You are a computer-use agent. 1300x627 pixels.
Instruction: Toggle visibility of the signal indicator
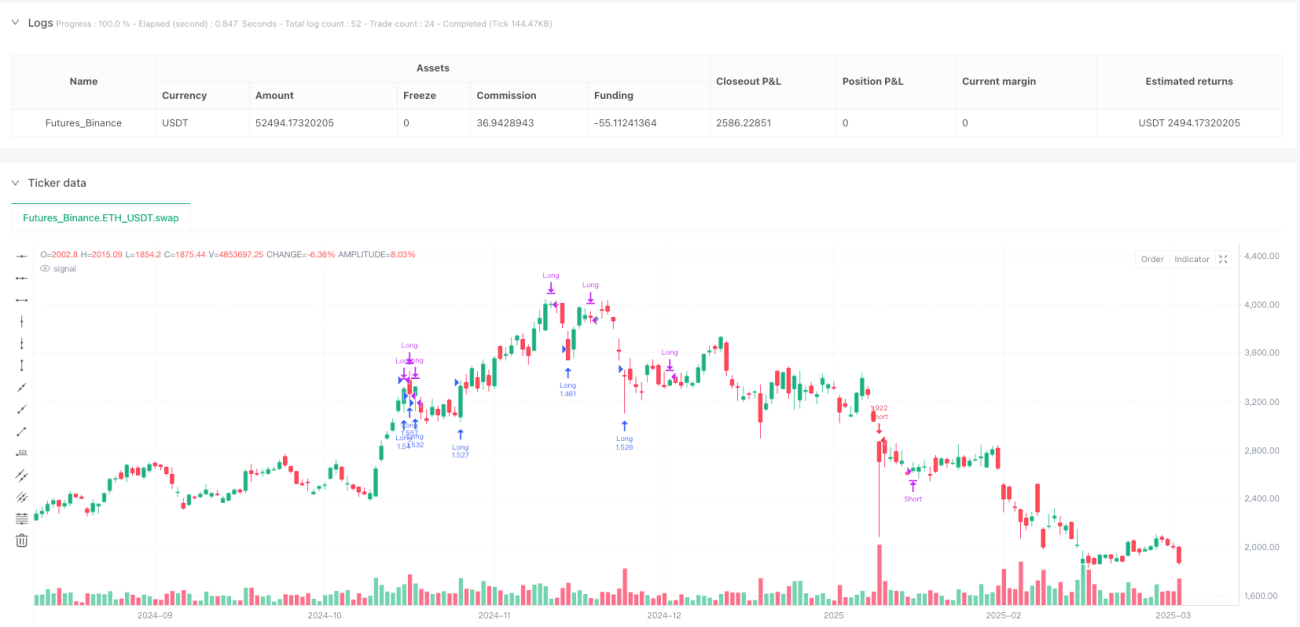(x=45, y=268)
